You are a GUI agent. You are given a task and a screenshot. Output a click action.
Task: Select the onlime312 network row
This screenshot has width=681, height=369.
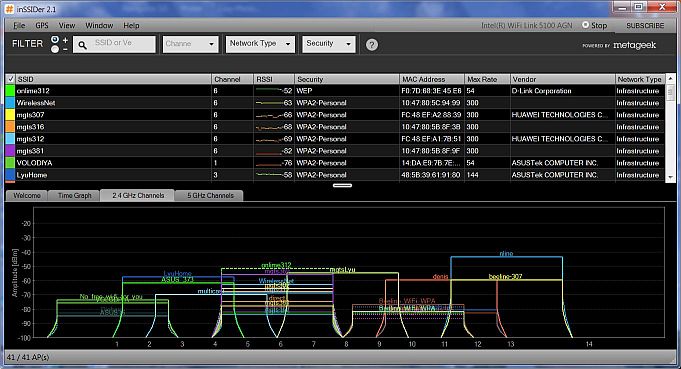[x=335, y=91]
